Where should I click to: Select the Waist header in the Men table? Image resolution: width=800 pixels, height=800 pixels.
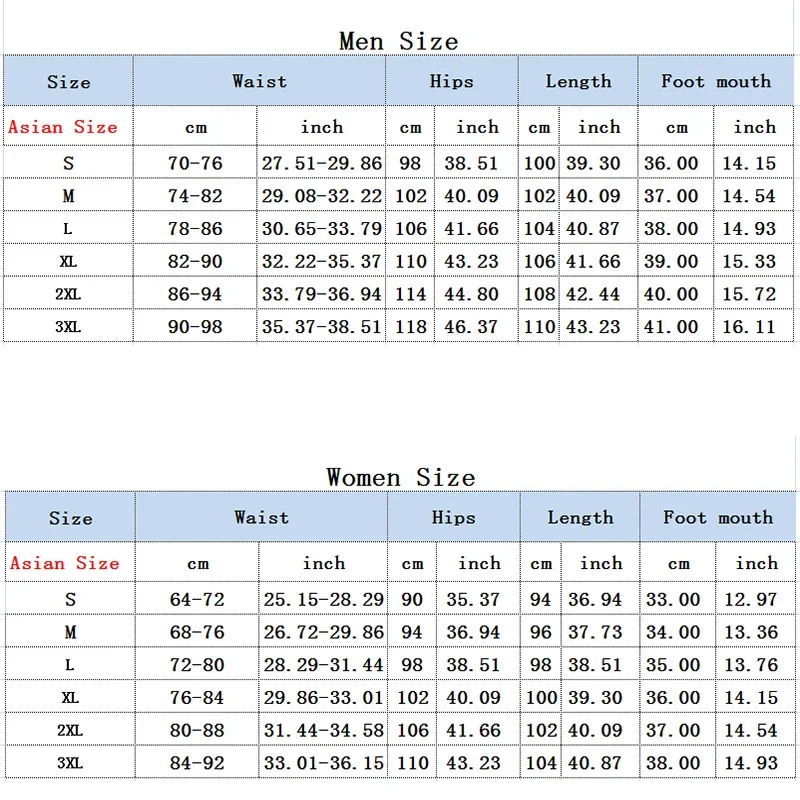point(259,82)
